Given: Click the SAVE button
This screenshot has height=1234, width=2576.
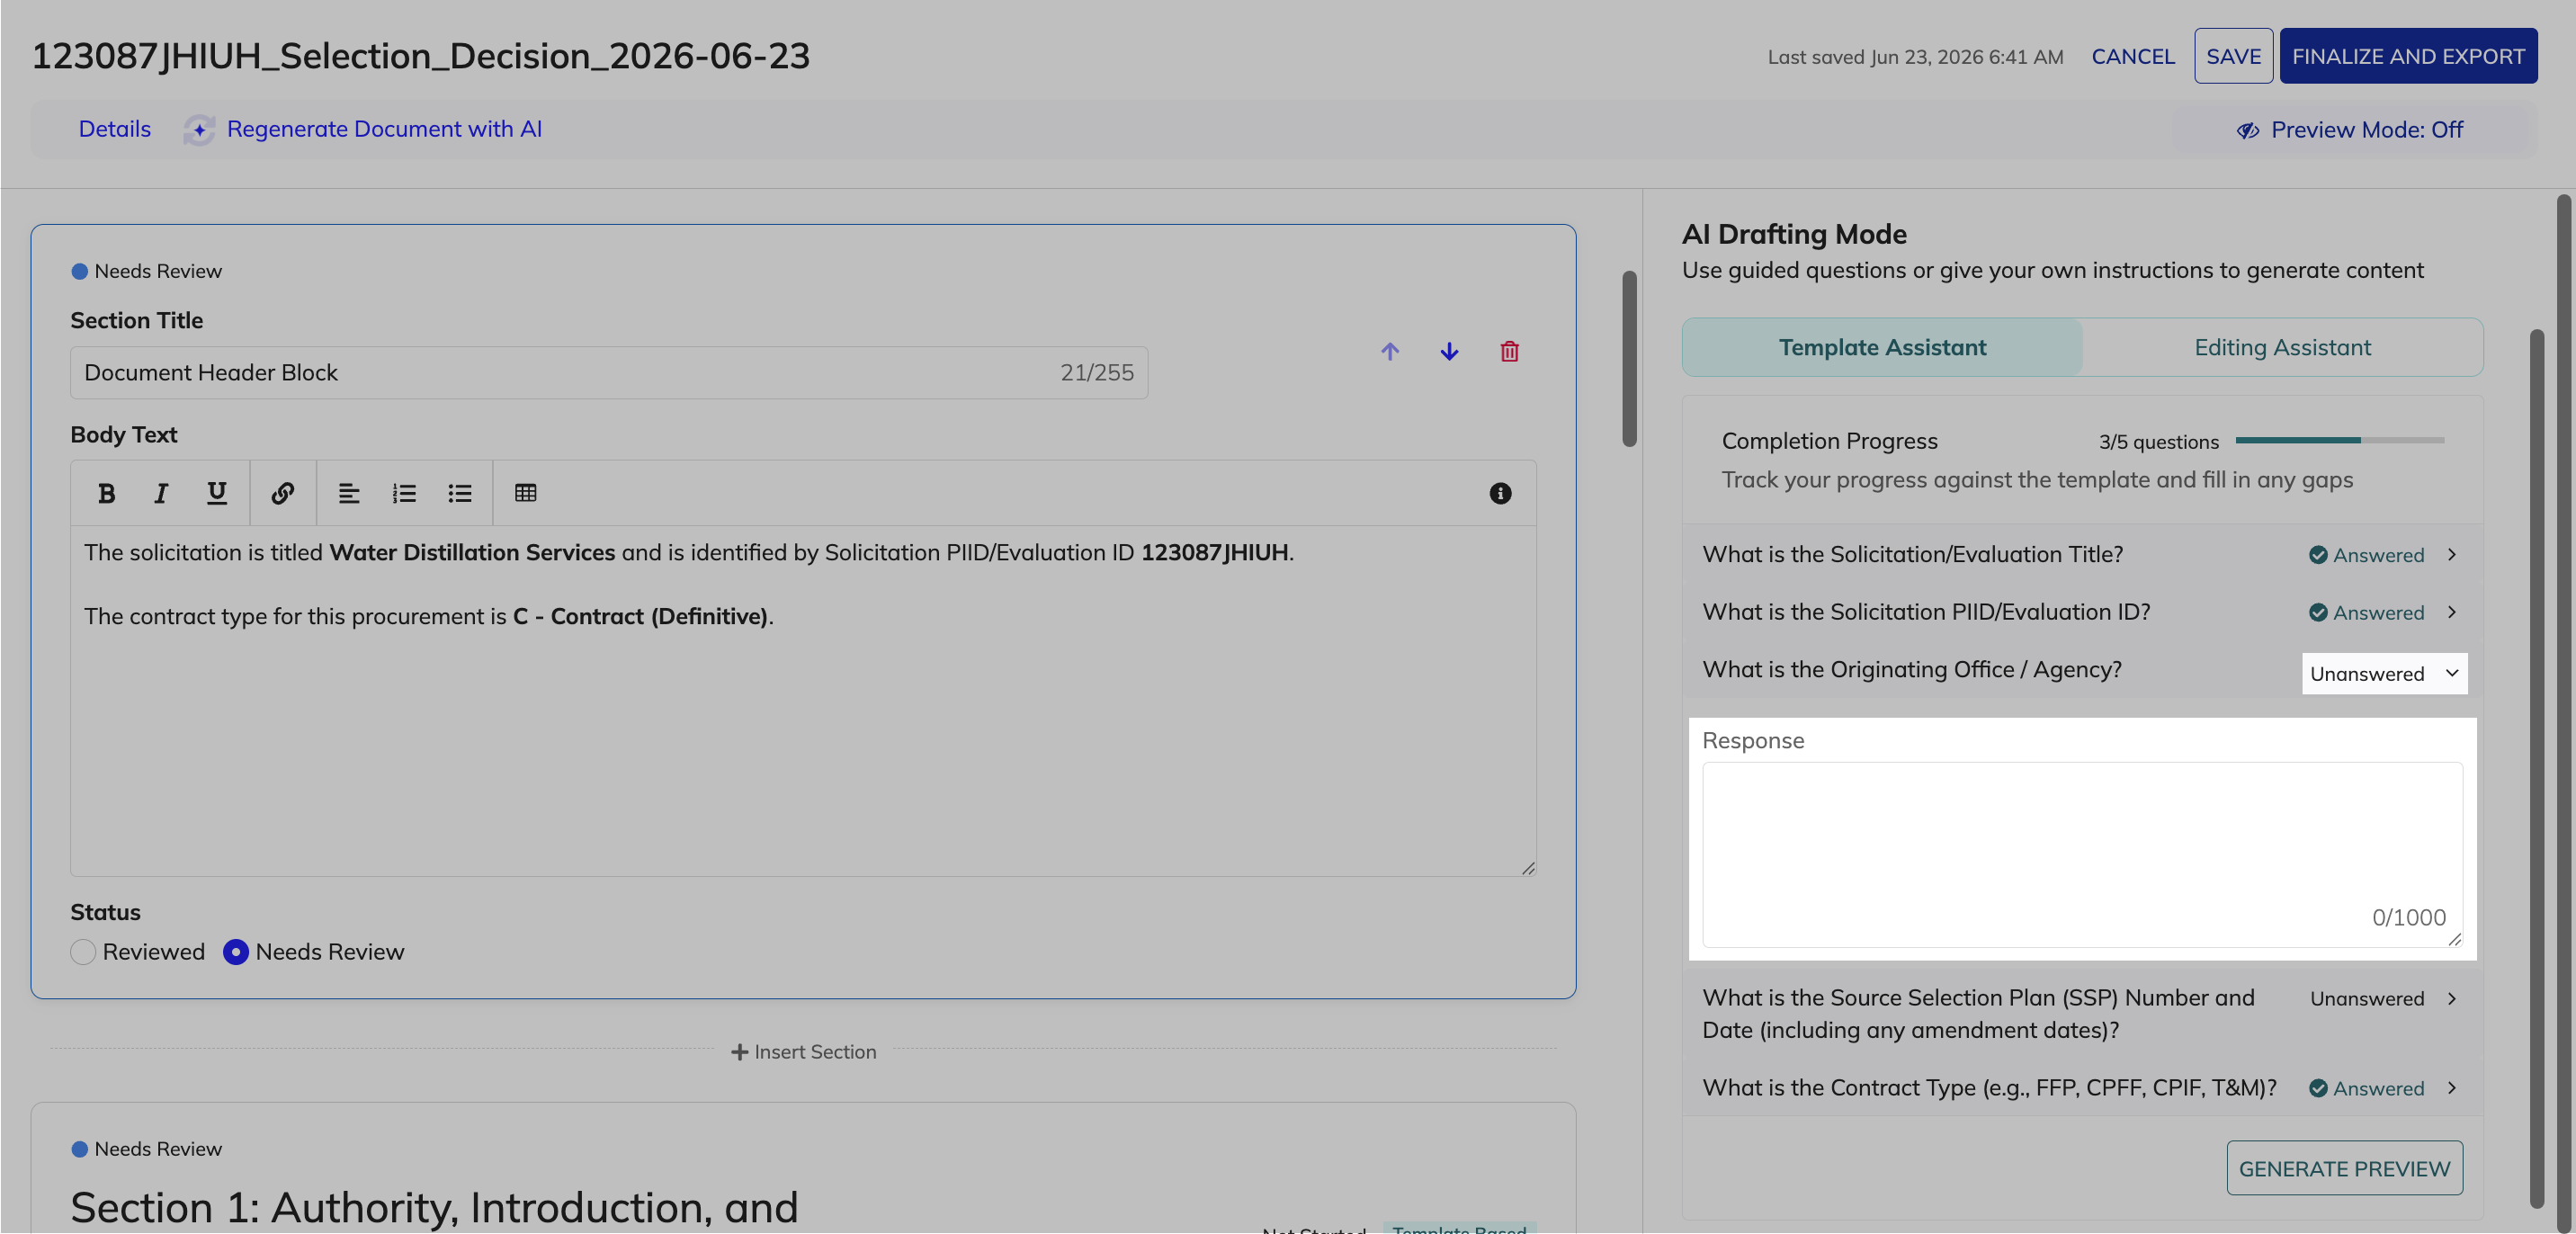Looking at the screenshot, I should click(2233, 56).
